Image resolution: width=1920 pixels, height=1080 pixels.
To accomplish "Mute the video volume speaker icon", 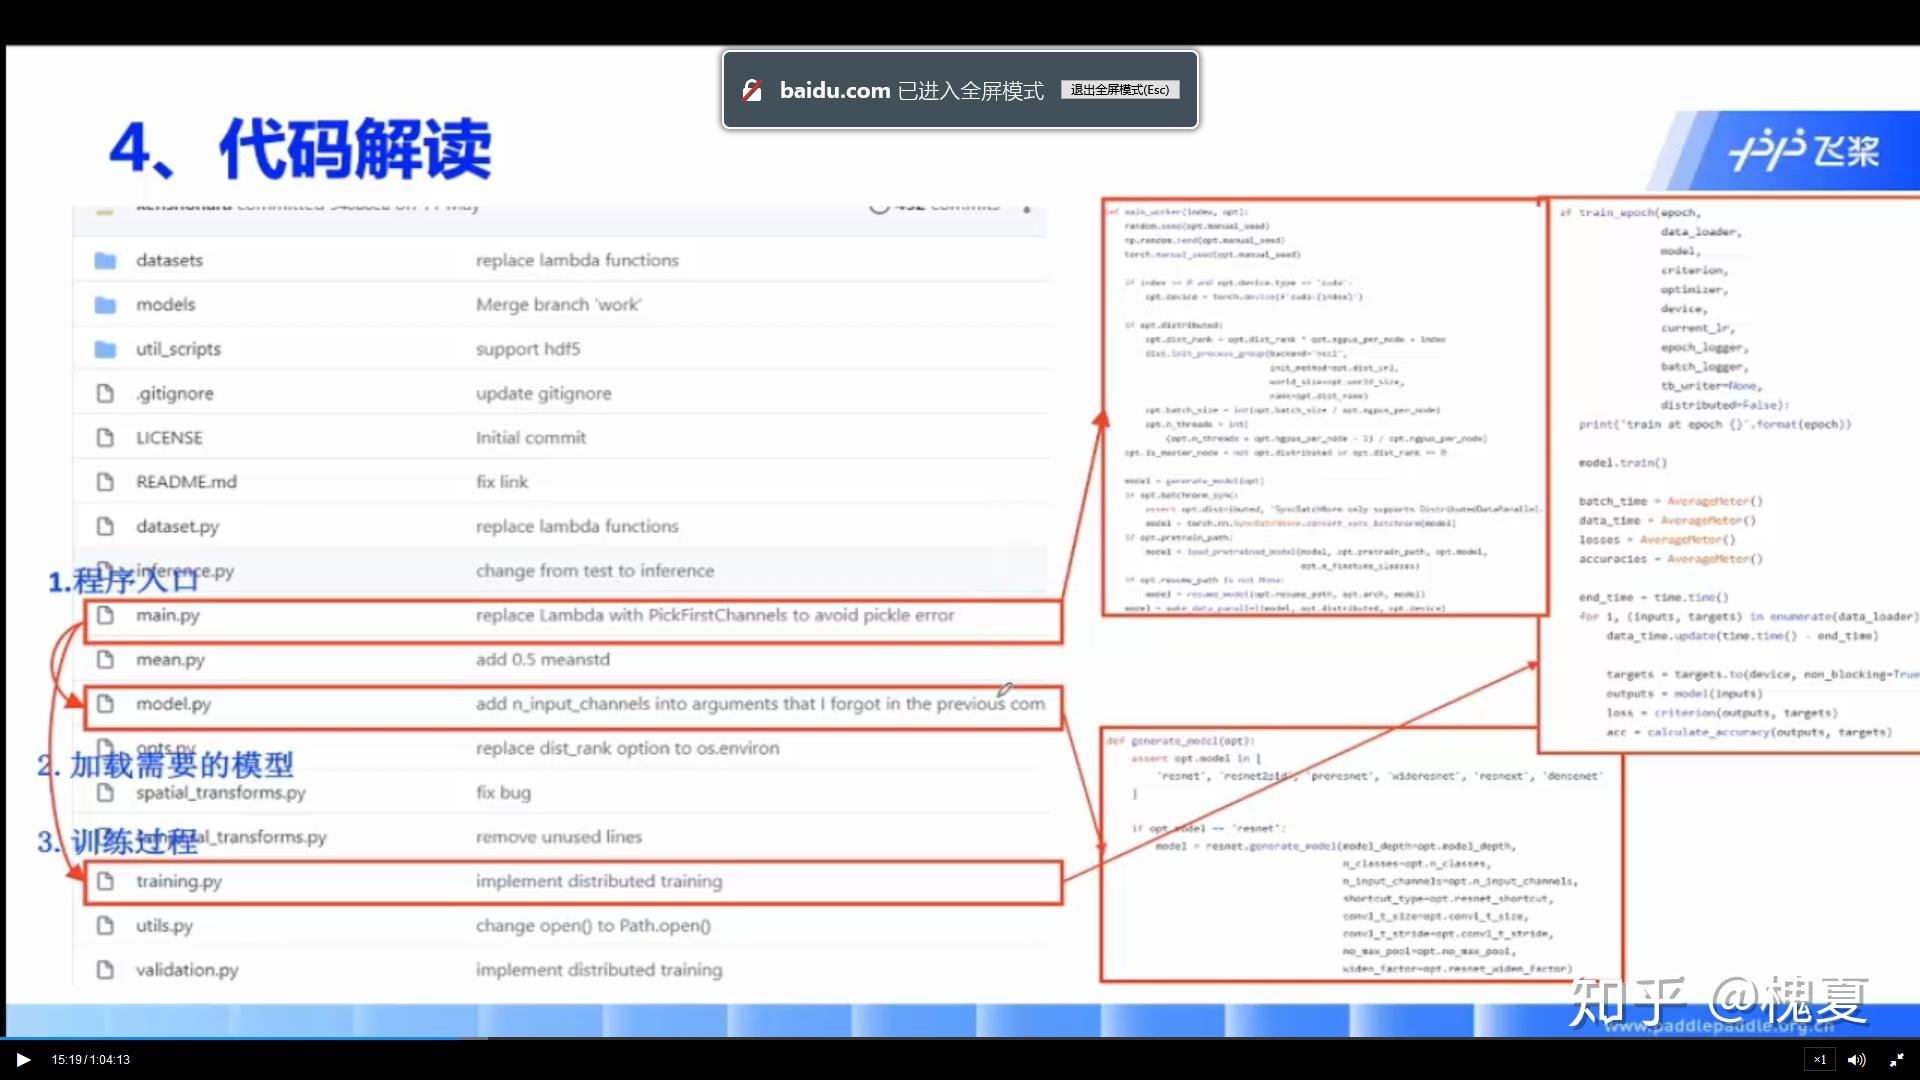I will coord(1857,1060).
